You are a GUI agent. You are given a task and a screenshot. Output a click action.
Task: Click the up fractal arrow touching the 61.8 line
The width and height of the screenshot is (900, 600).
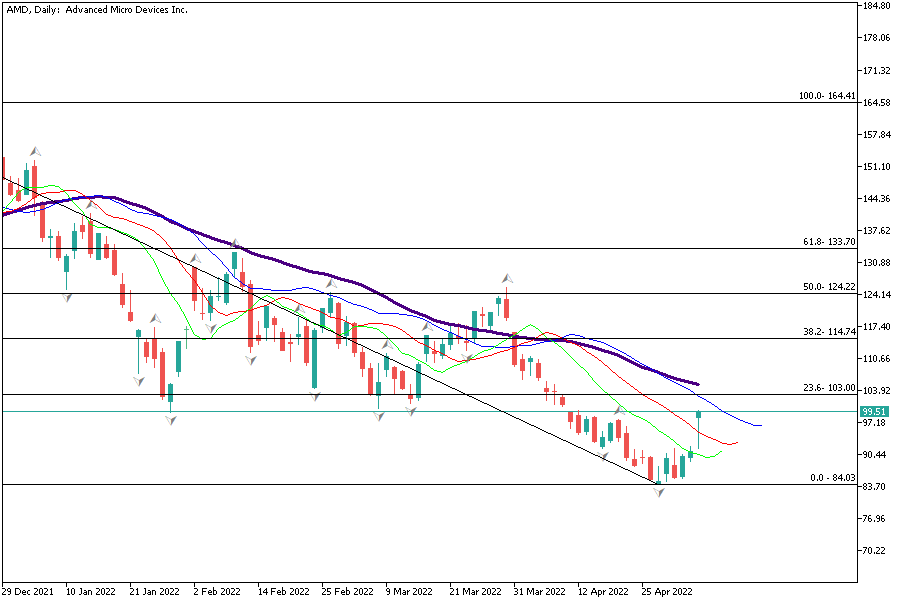[x=235, y=243]
